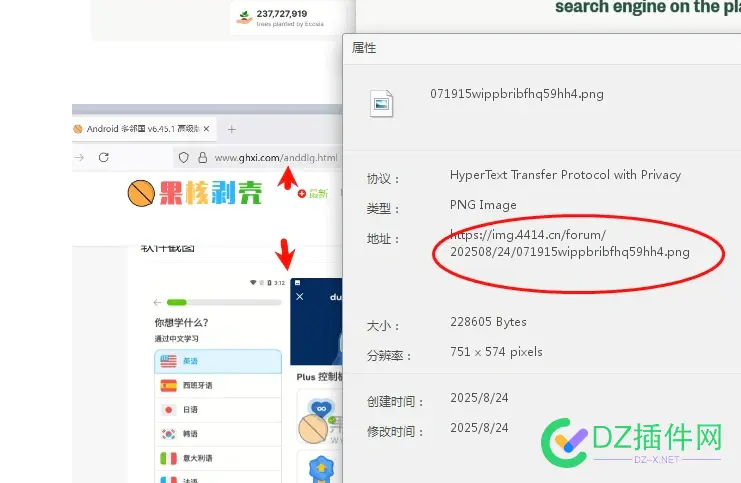Click the Ecosia tree counter 237,727,919
The width and height of the screenshot is (741, 483).
pyautogui.click(x=282, y=14)
